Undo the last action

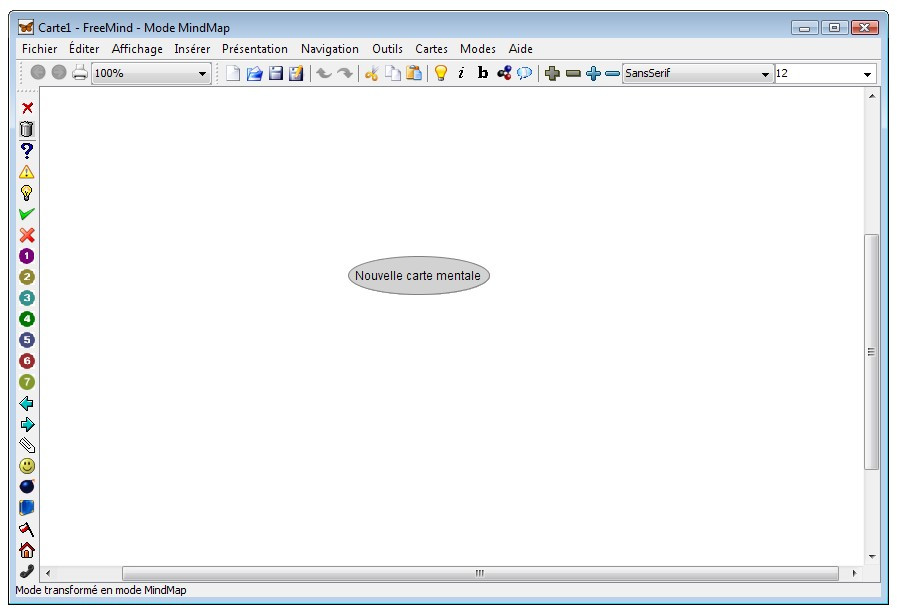pos(324,73)
